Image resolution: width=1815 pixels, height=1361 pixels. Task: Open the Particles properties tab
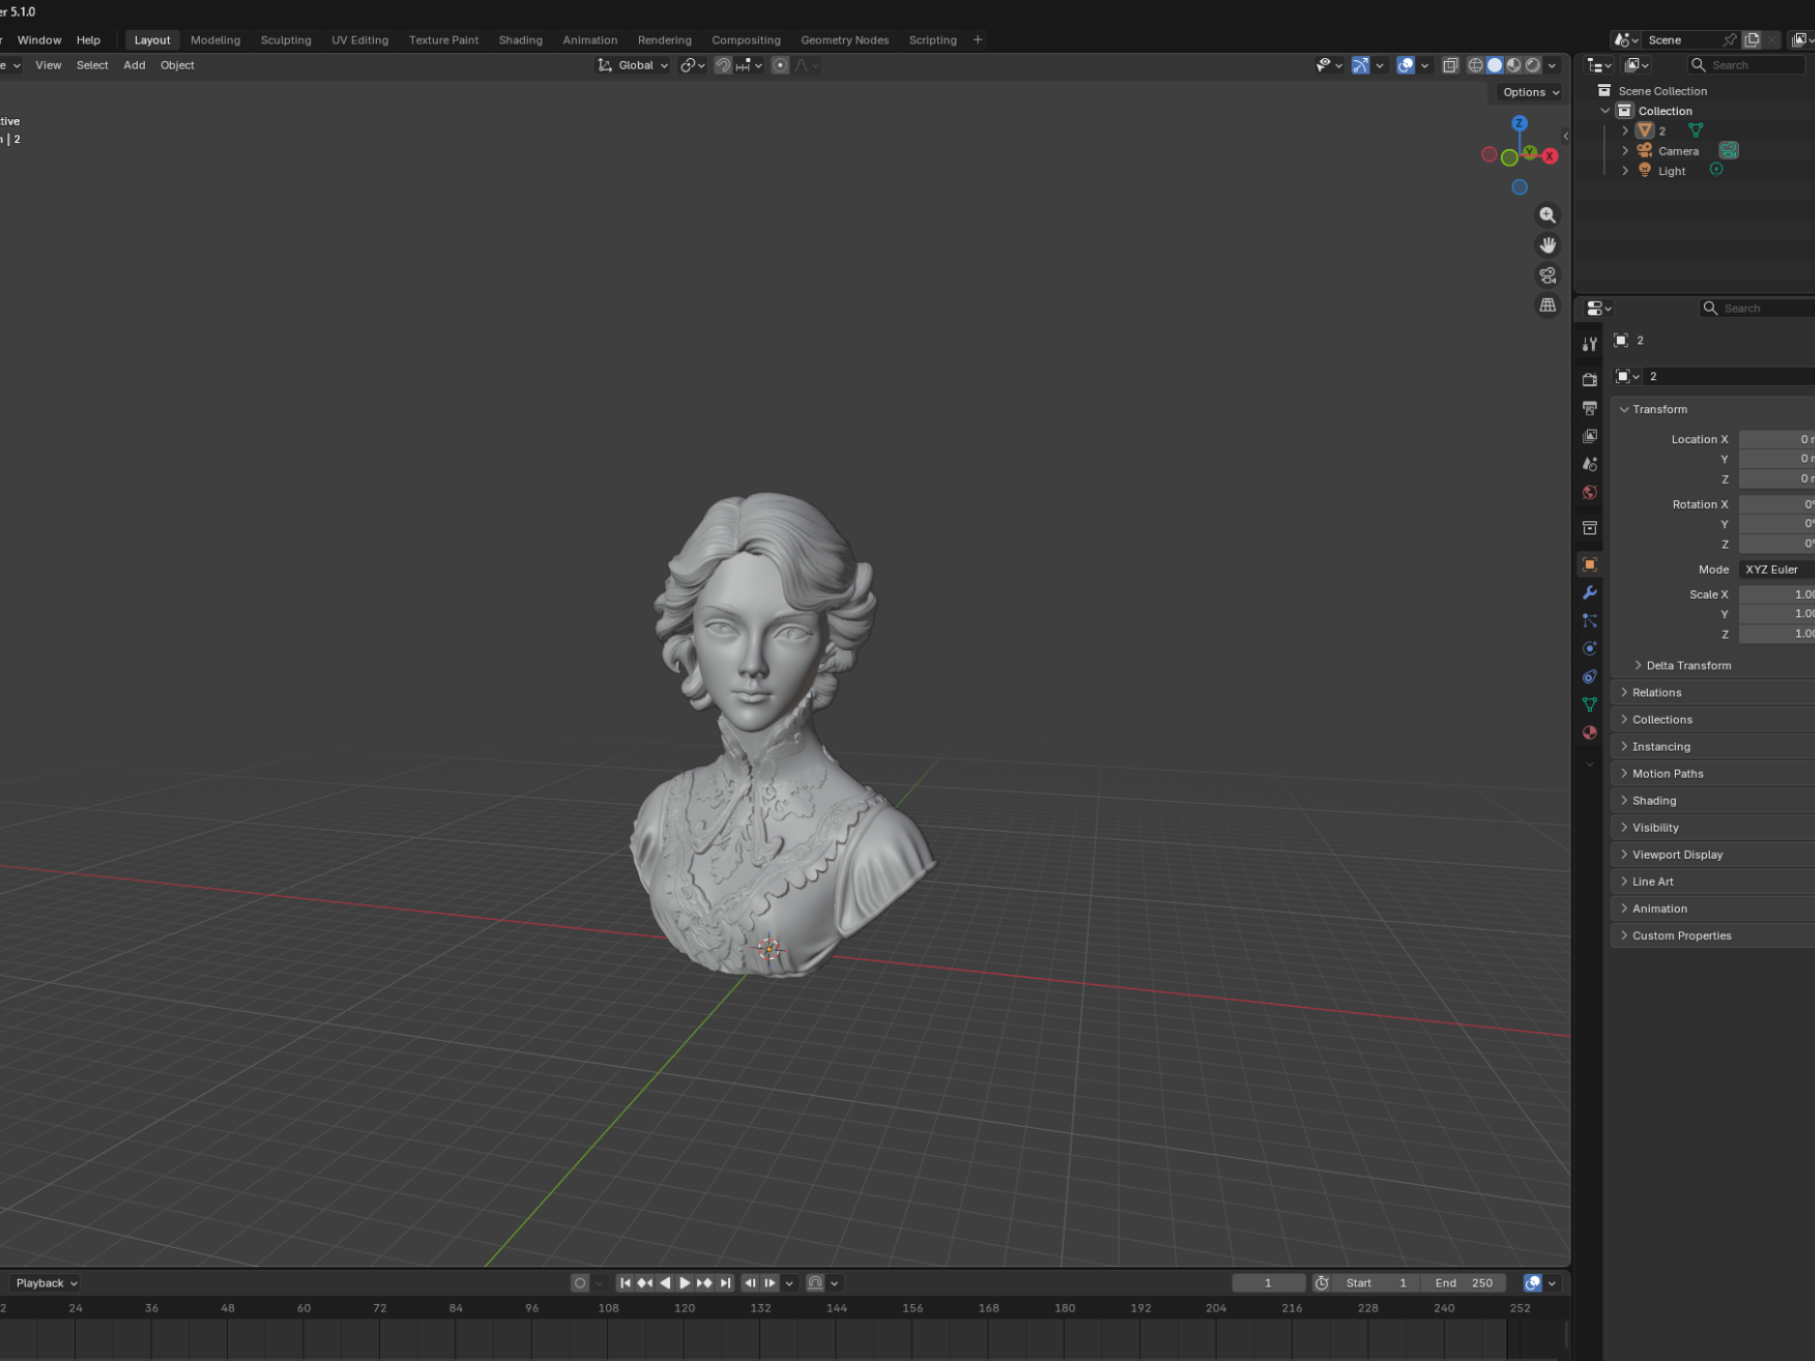pyautogui.click(x=1589, y=620)
